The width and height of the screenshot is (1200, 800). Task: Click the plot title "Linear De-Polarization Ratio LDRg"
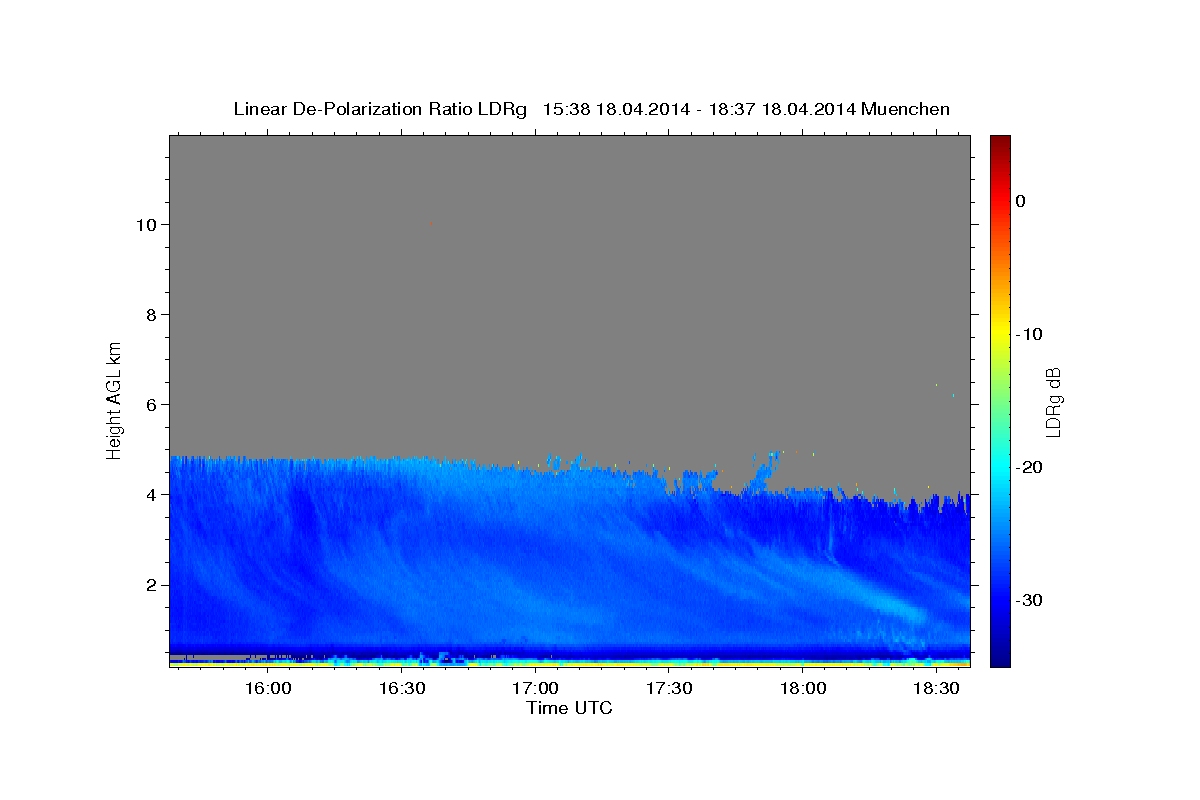point(380,109)
